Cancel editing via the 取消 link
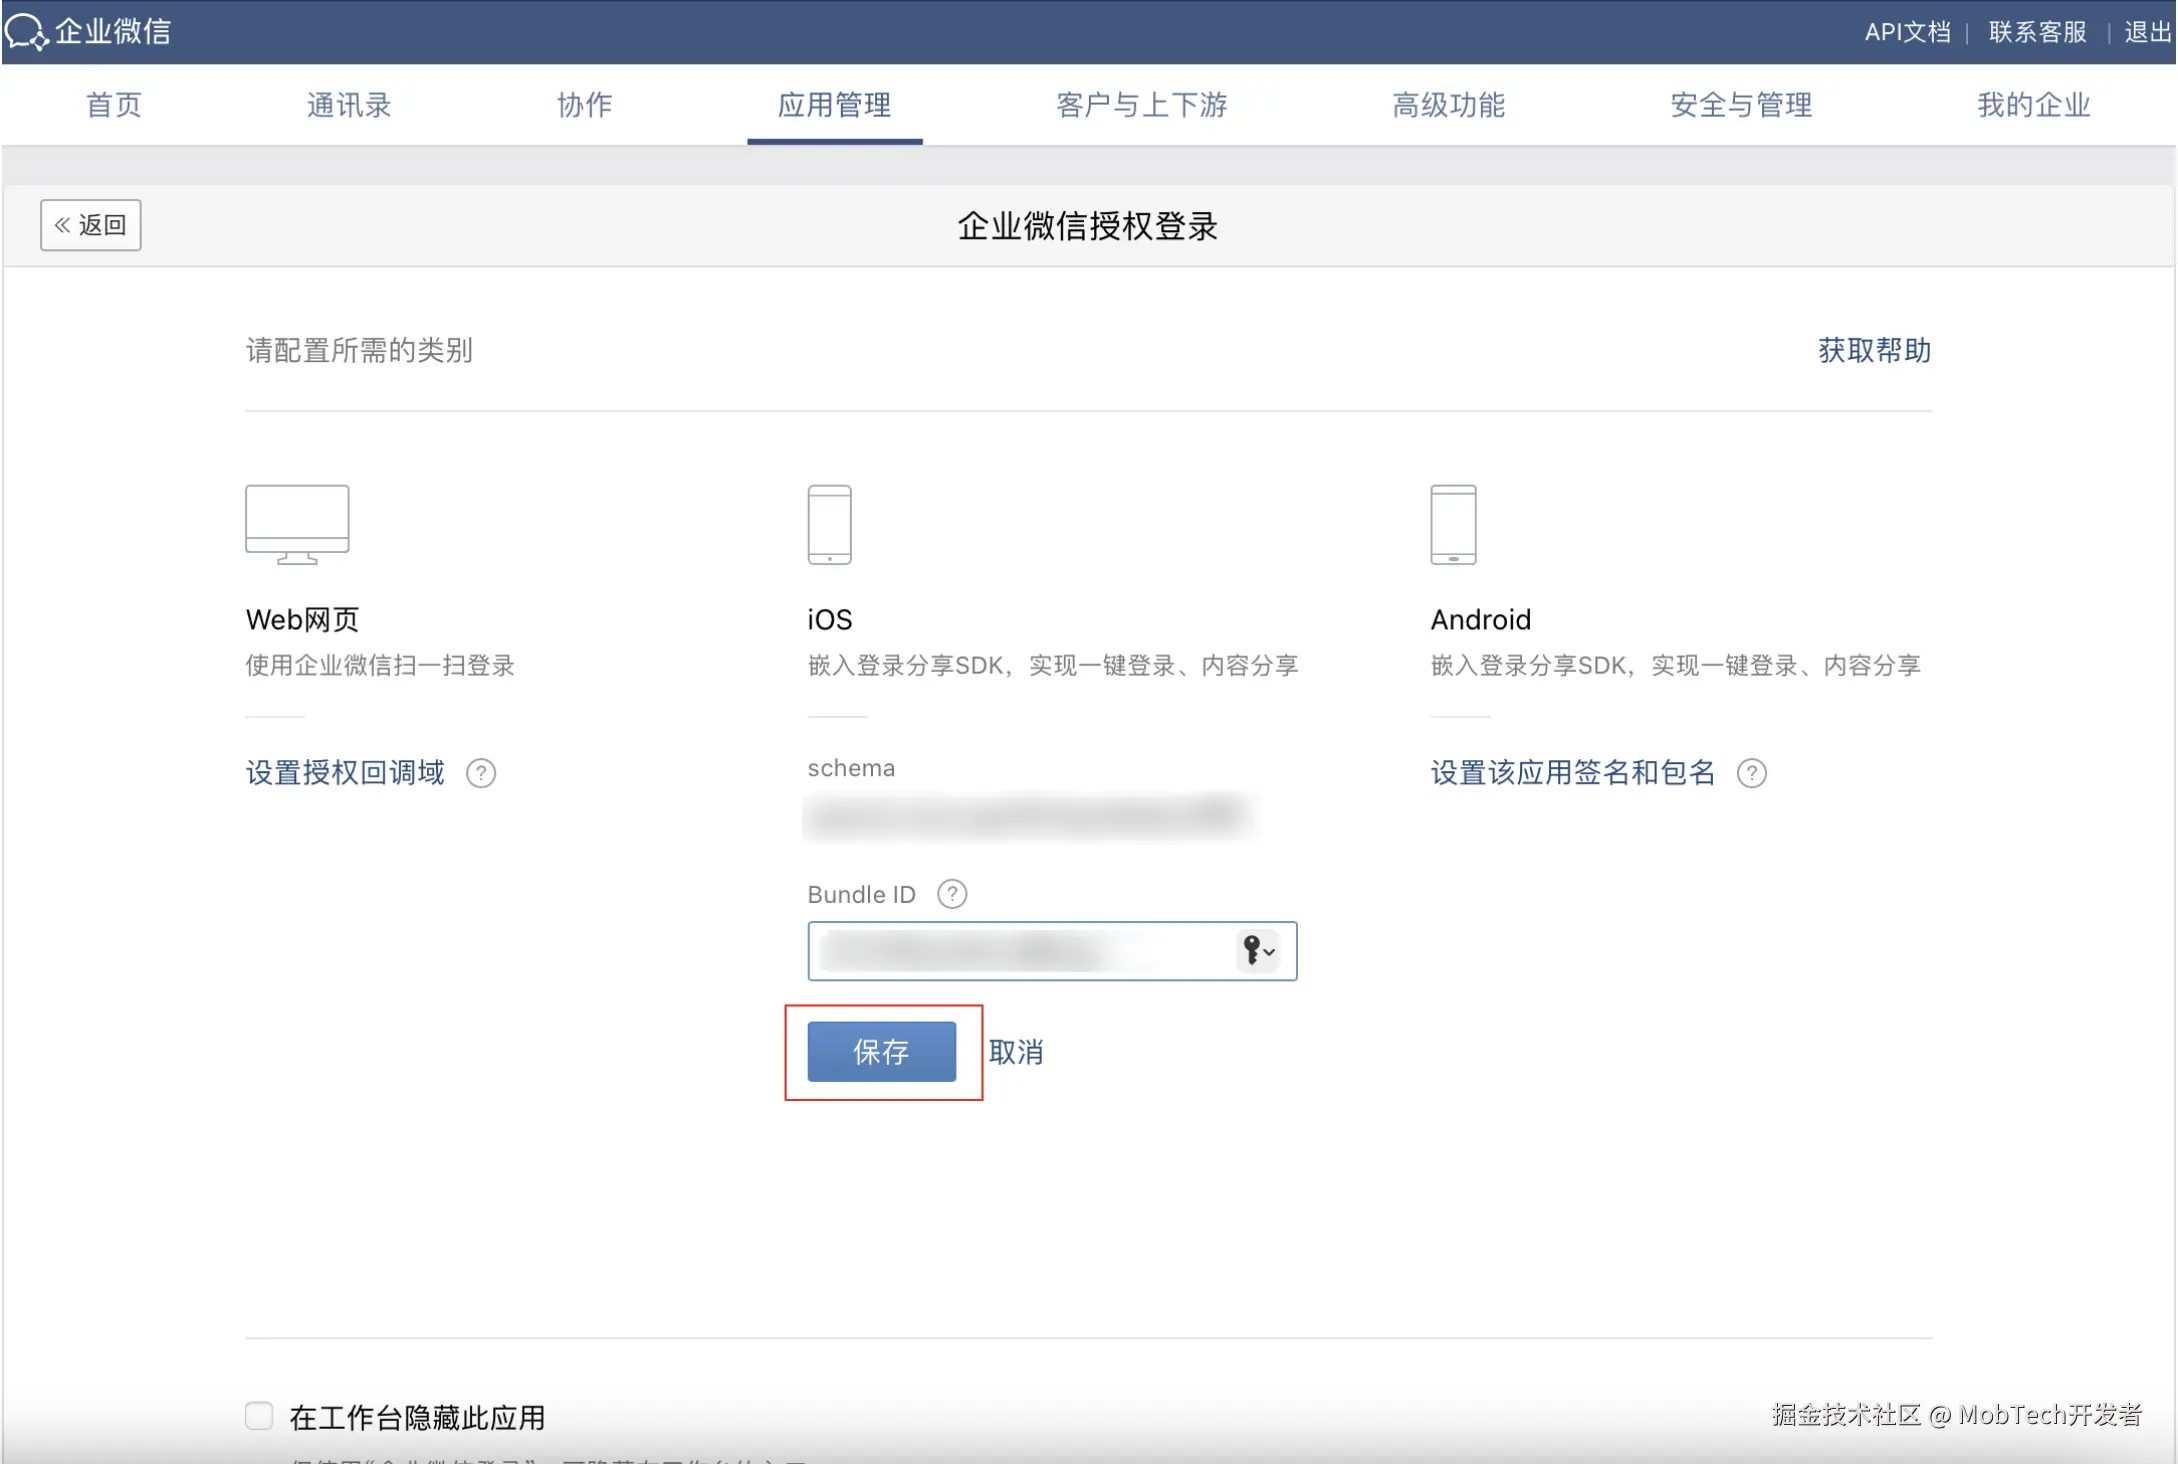 pyautogui.click(x=1016, y=1052)
